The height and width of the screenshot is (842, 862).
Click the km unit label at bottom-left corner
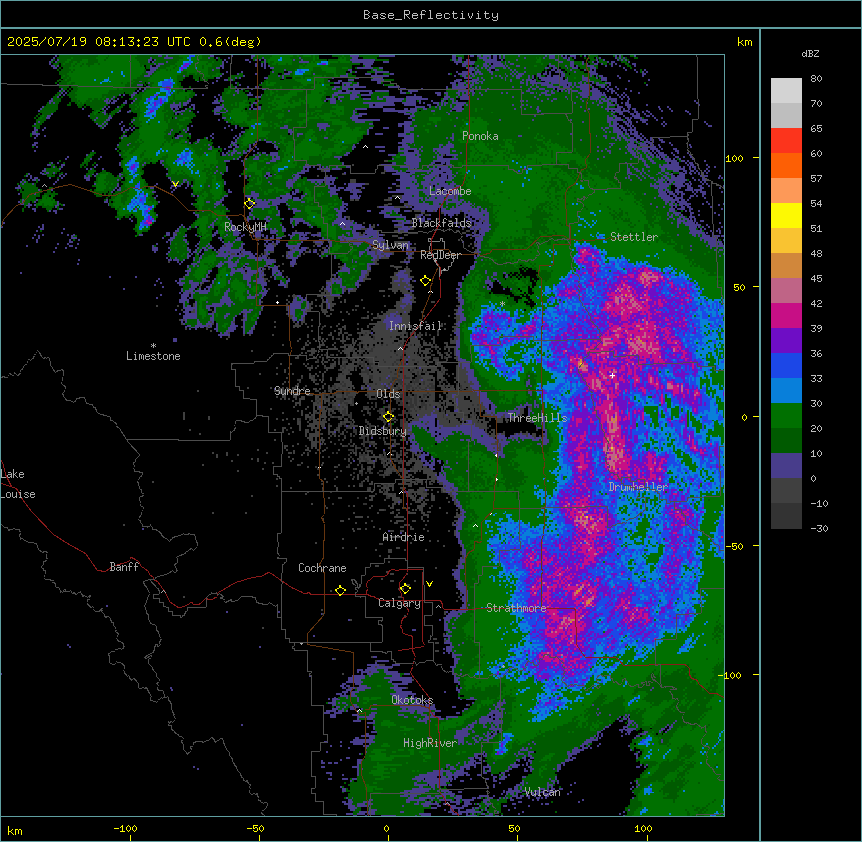15,830
